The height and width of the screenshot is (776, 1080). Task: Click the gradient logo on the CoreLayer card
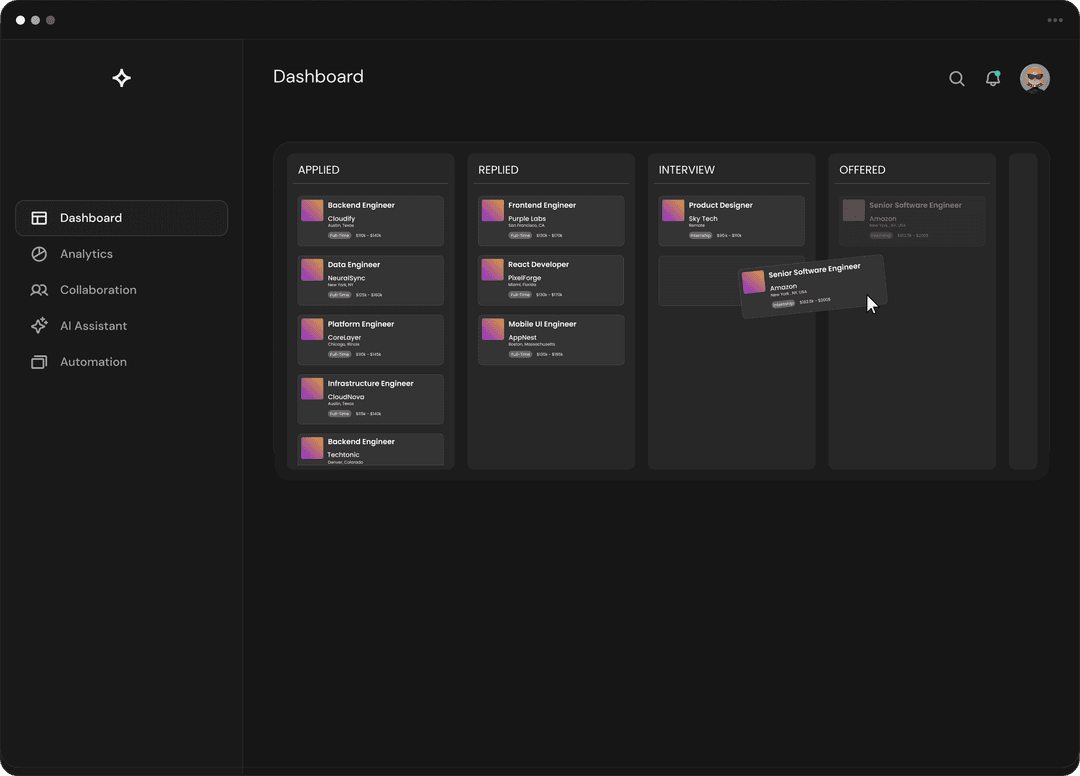pyautogui.click(x=312, y=328)
